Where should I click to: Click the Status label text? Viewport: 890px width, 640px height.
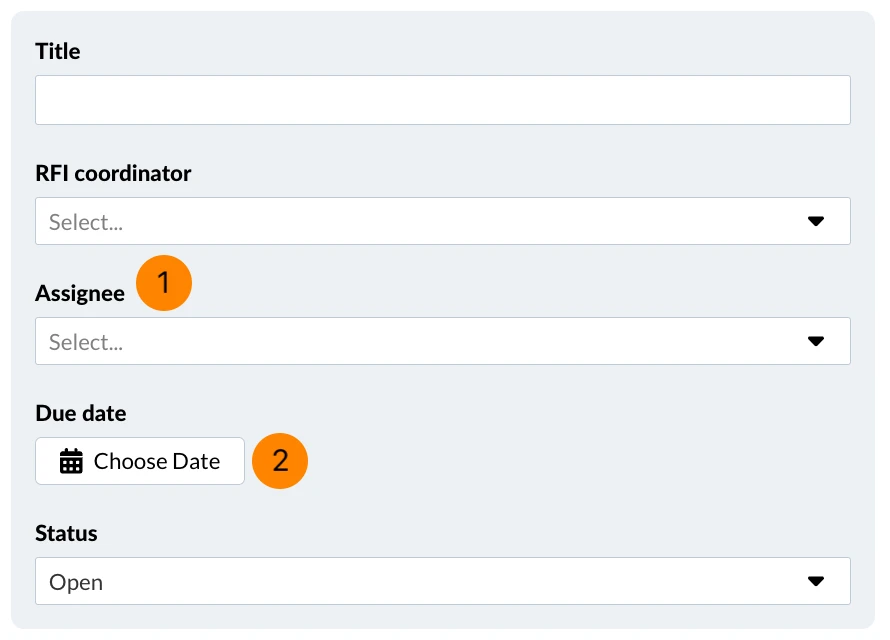tap(66, 533)
